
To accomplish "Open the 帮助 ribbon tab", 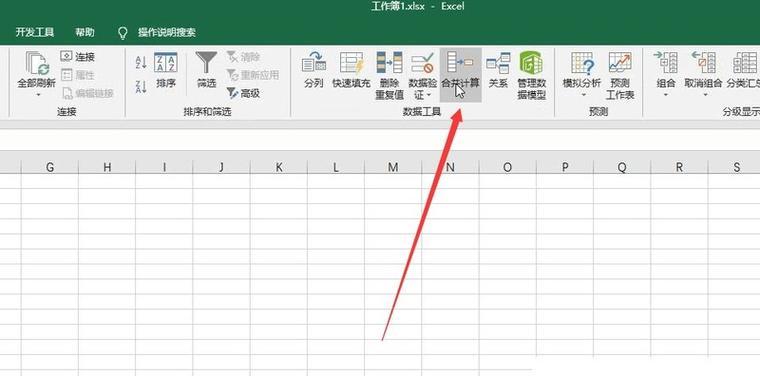I will (x=85, y=32).
